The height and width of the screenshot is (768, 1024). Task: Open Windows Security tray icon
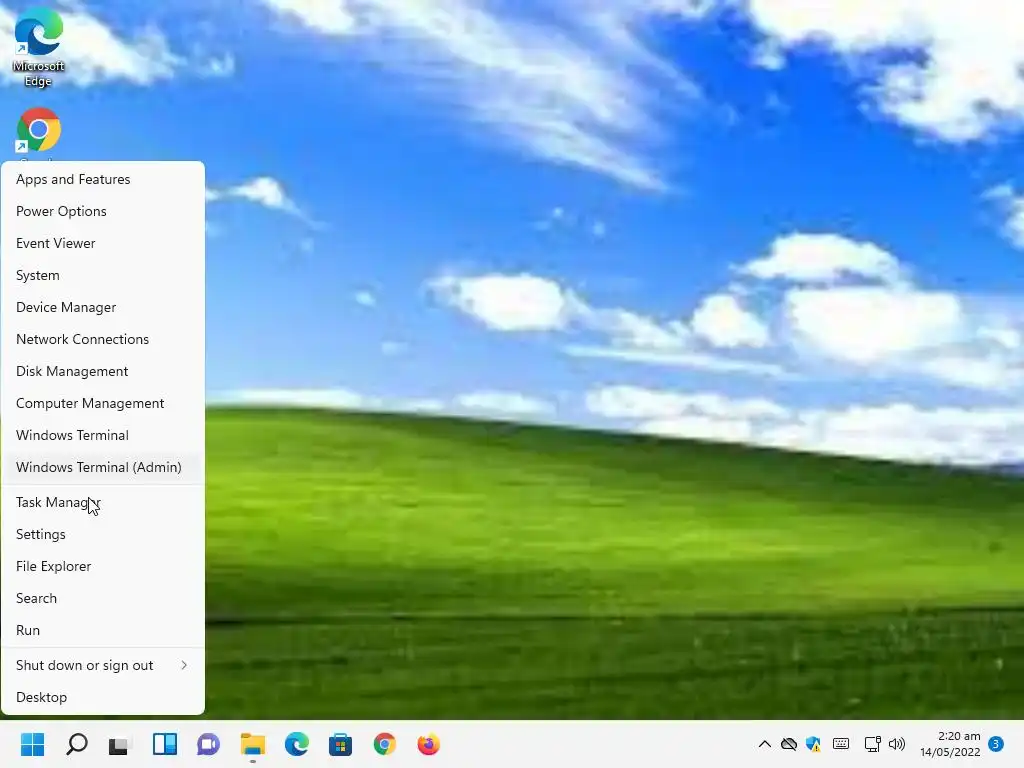[814, 744]
